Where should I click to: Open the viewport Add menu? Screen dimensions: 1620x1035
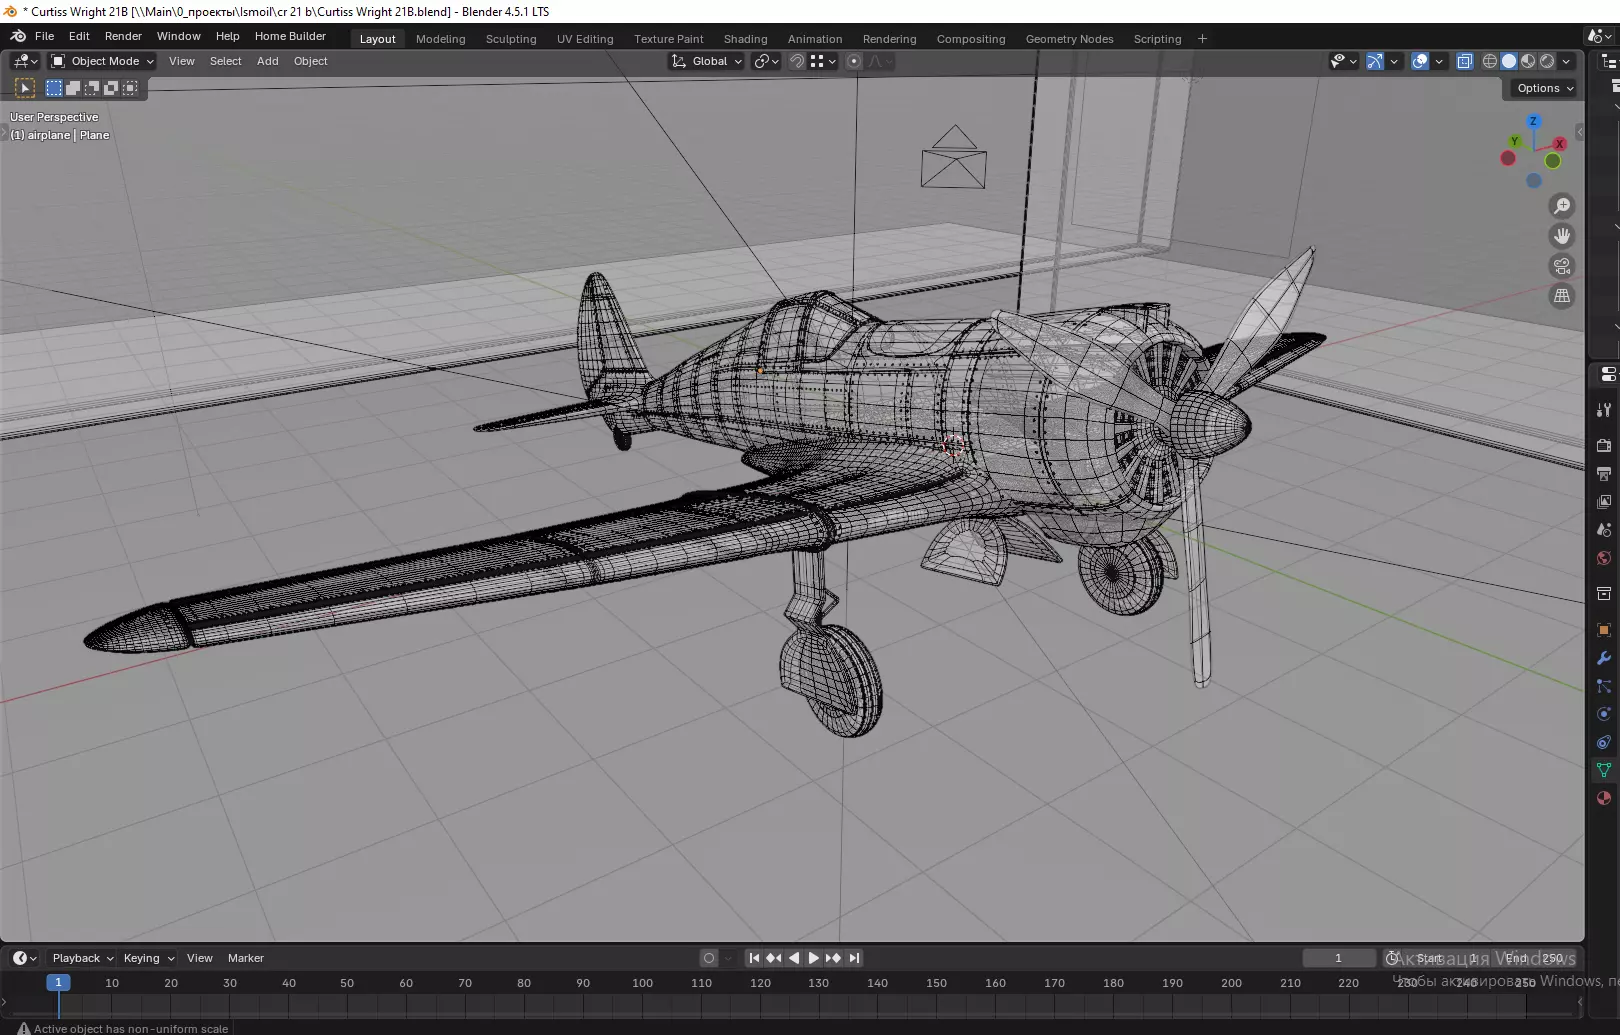[x=268, y=61]
